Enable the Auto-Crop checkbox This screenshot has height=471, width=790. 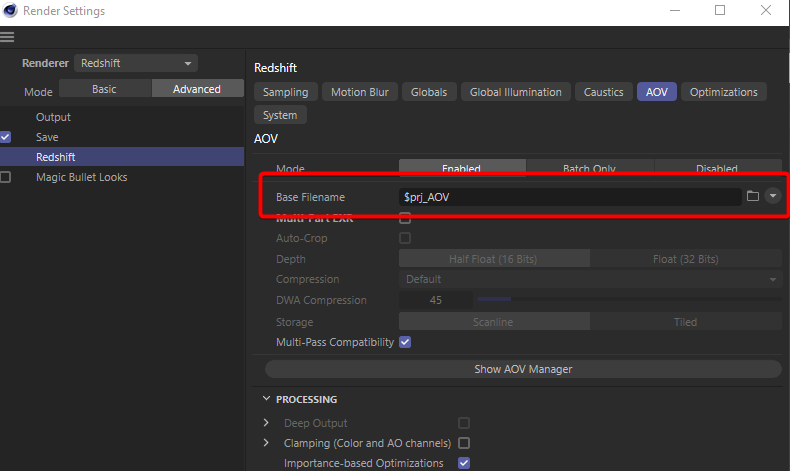405,238
